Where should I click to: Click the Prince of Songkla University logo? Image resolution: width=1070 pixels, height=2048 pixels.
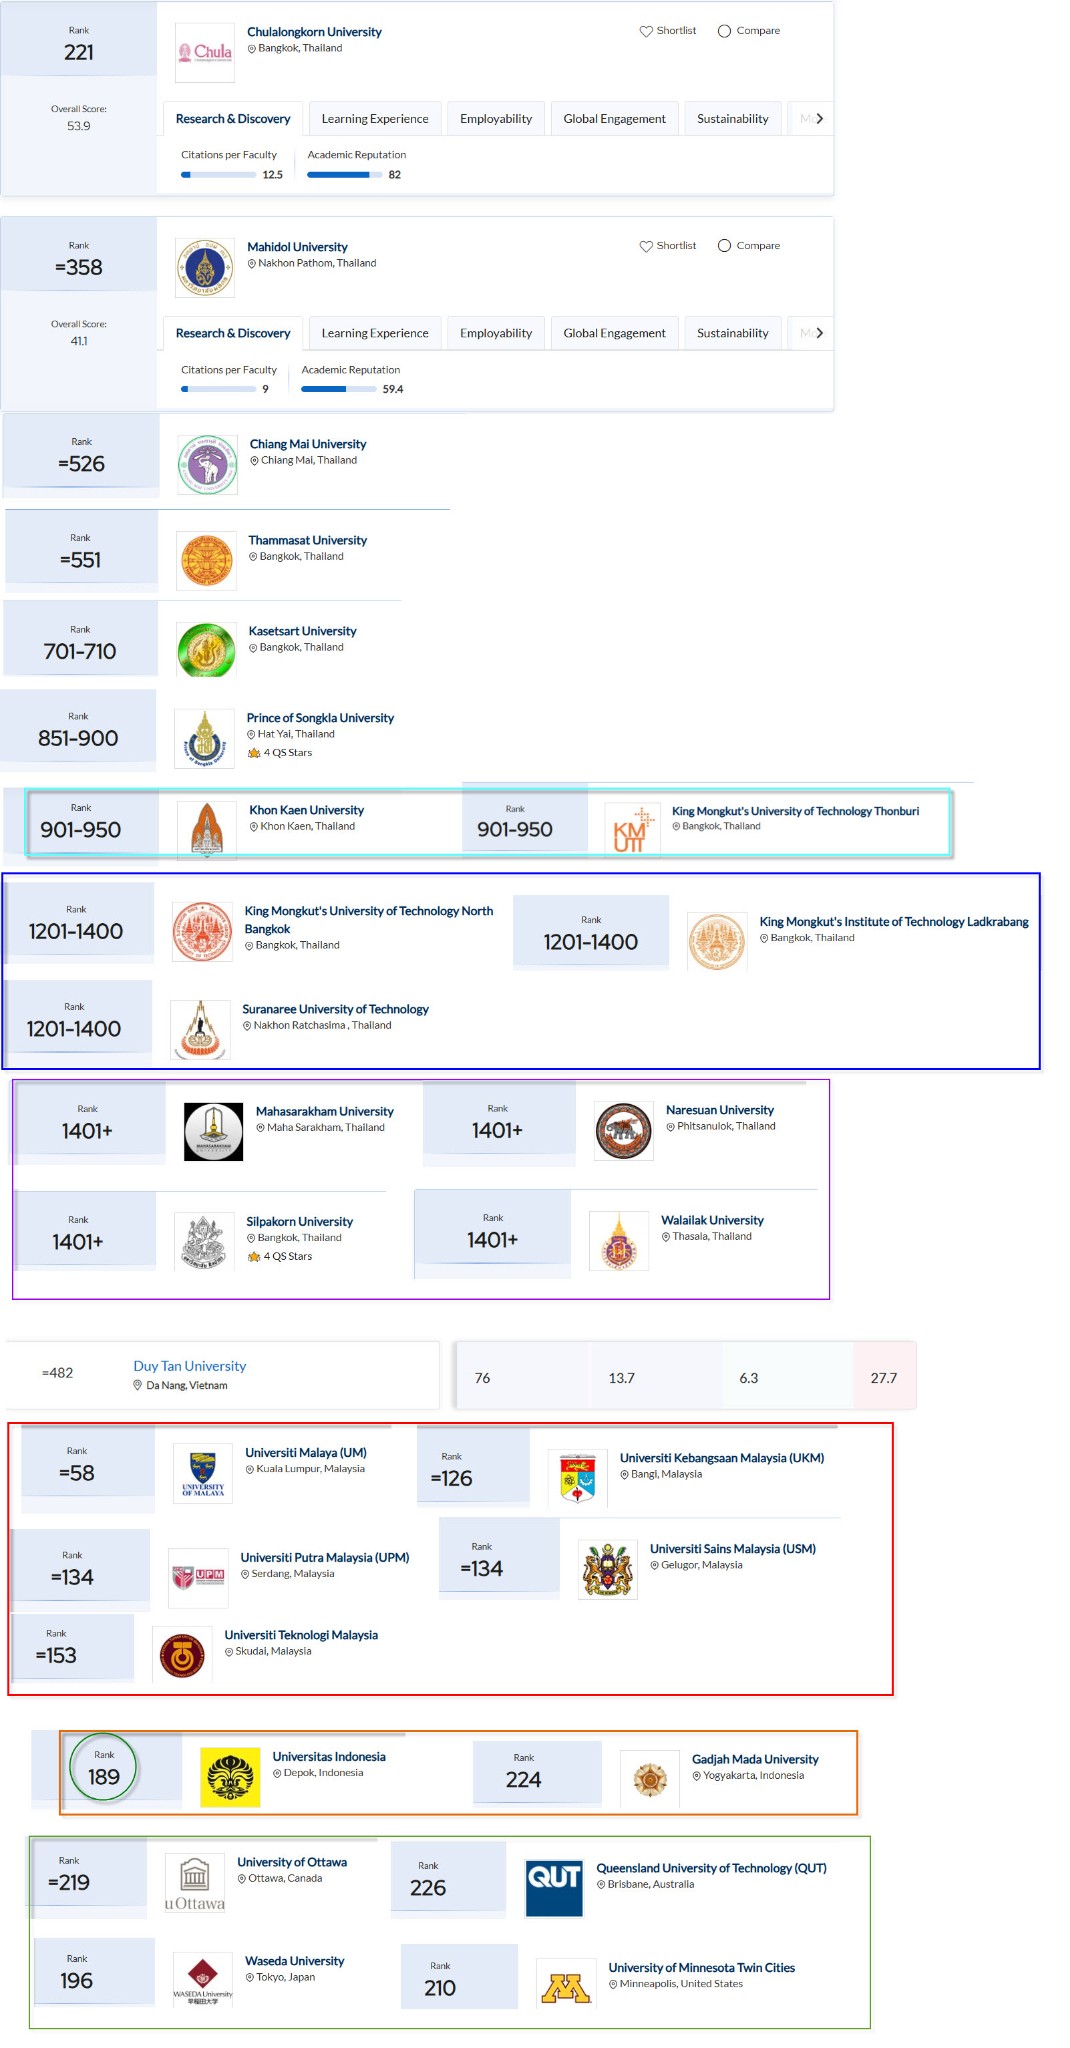point(204,738)
